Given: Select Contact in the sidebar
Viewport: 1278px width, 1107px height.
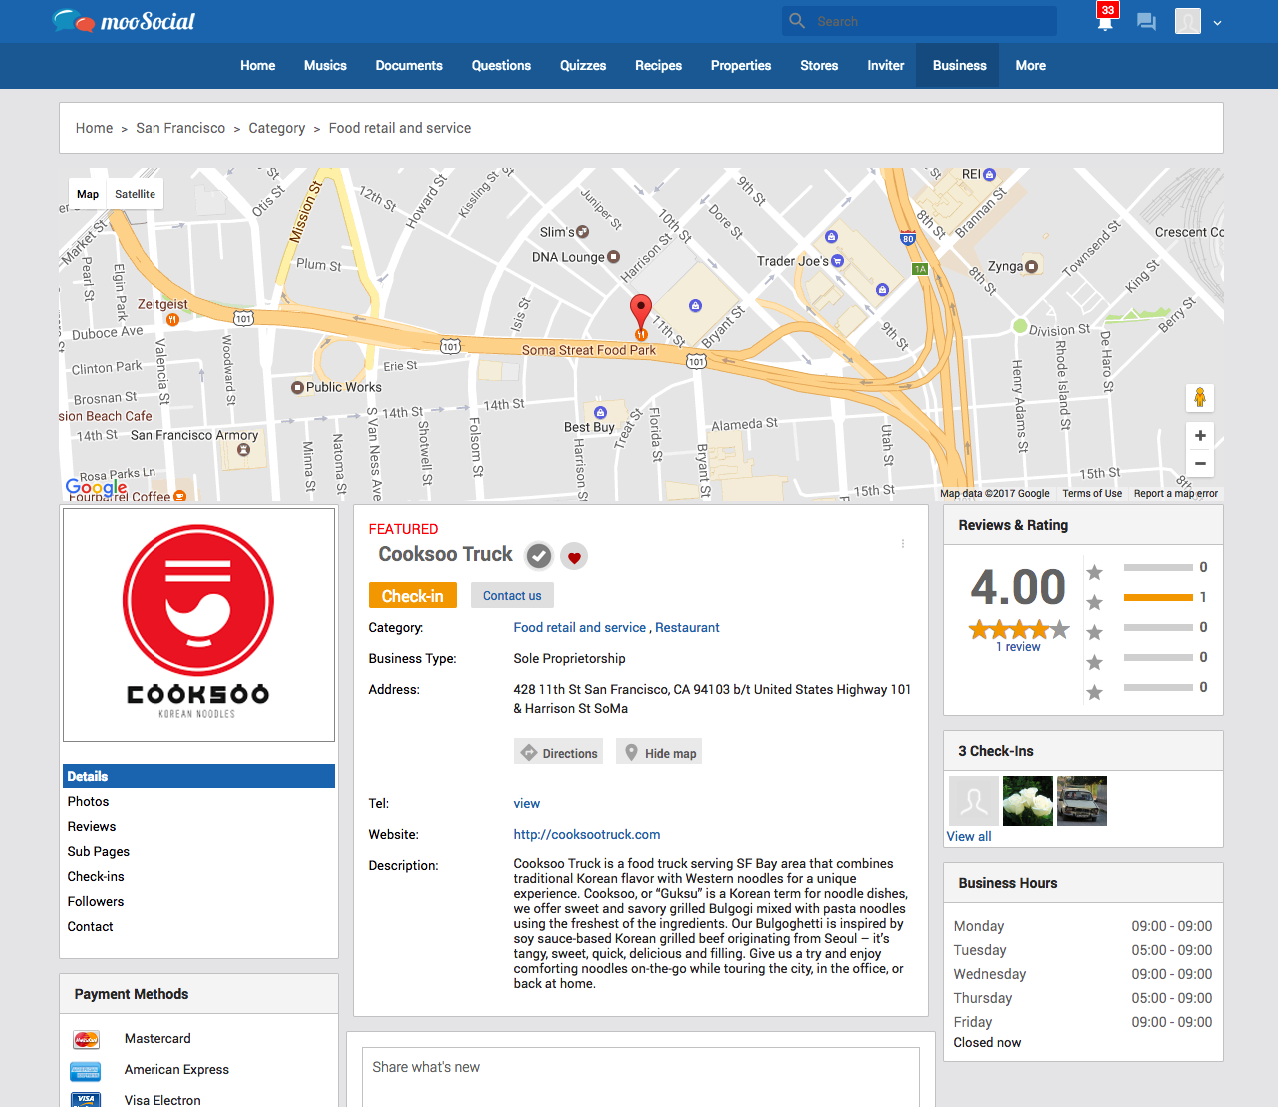Looking at the screenshot, I should point(90,926).
